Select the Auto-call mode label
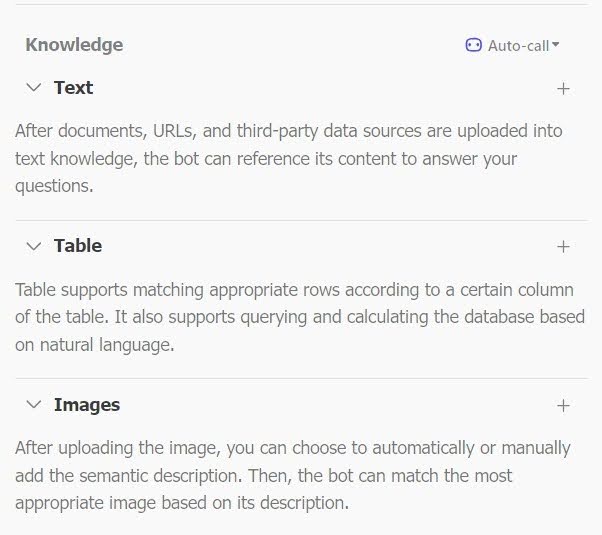 pos(518,46)
